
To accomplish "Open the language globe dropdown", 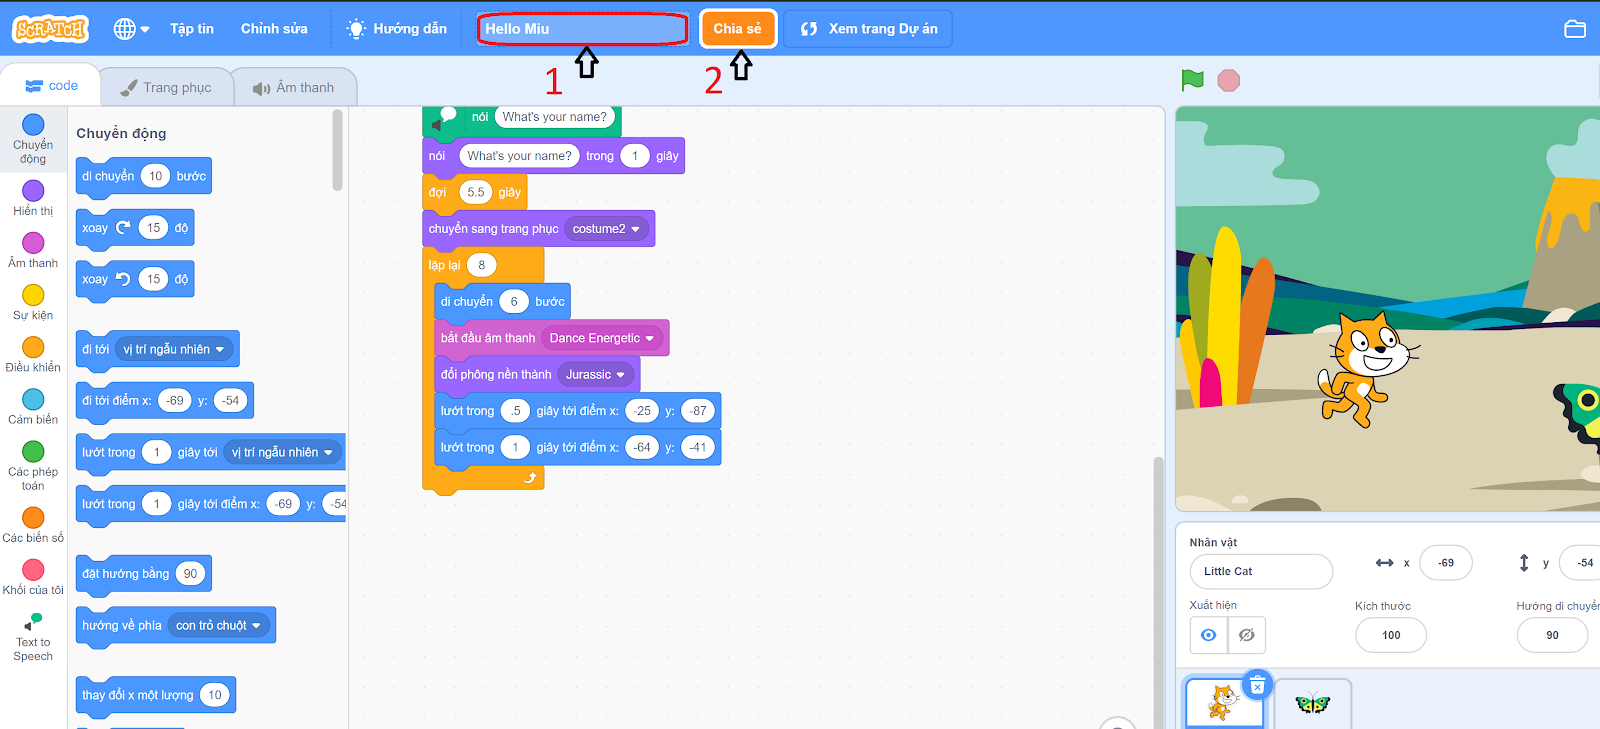I will pyautogui.click(x=131, y=29).
